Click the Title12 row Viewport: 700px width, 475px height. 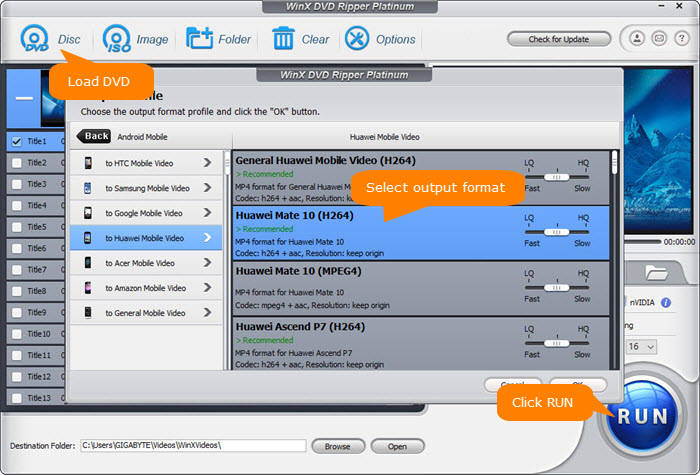[36, 377]
